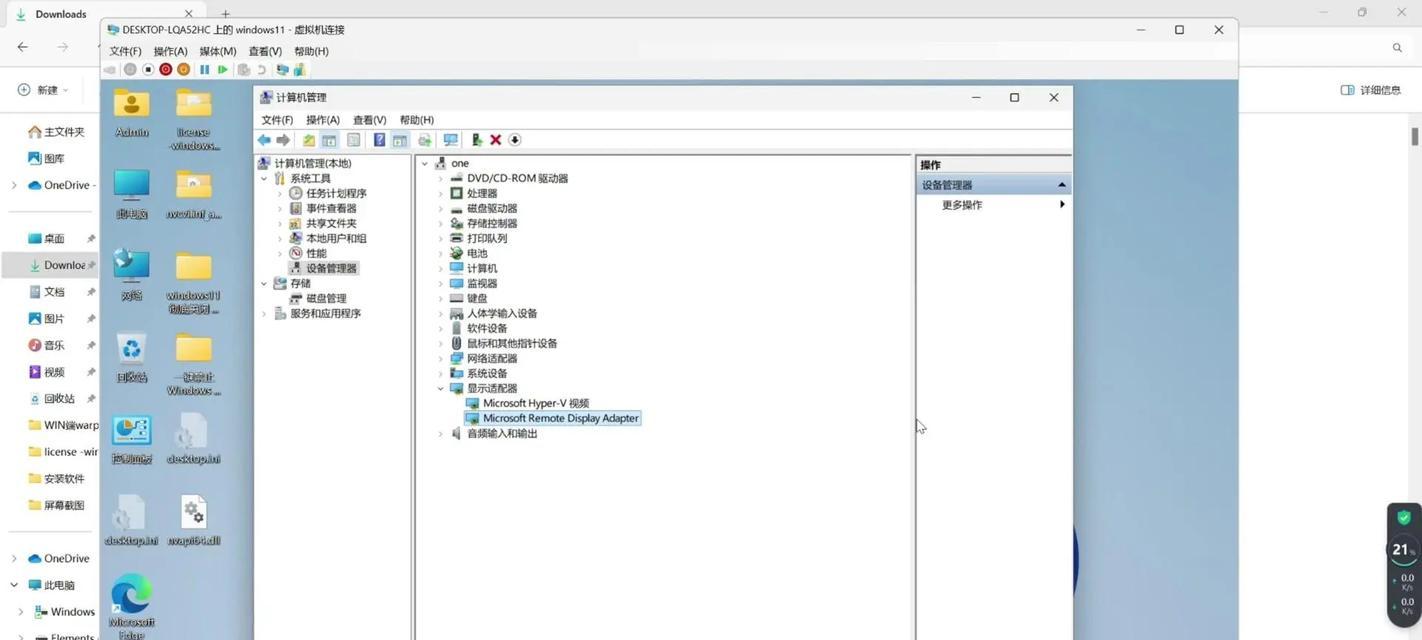Open 帮助(H) menu in Computer Management
1422x640 pixels.
416,120
